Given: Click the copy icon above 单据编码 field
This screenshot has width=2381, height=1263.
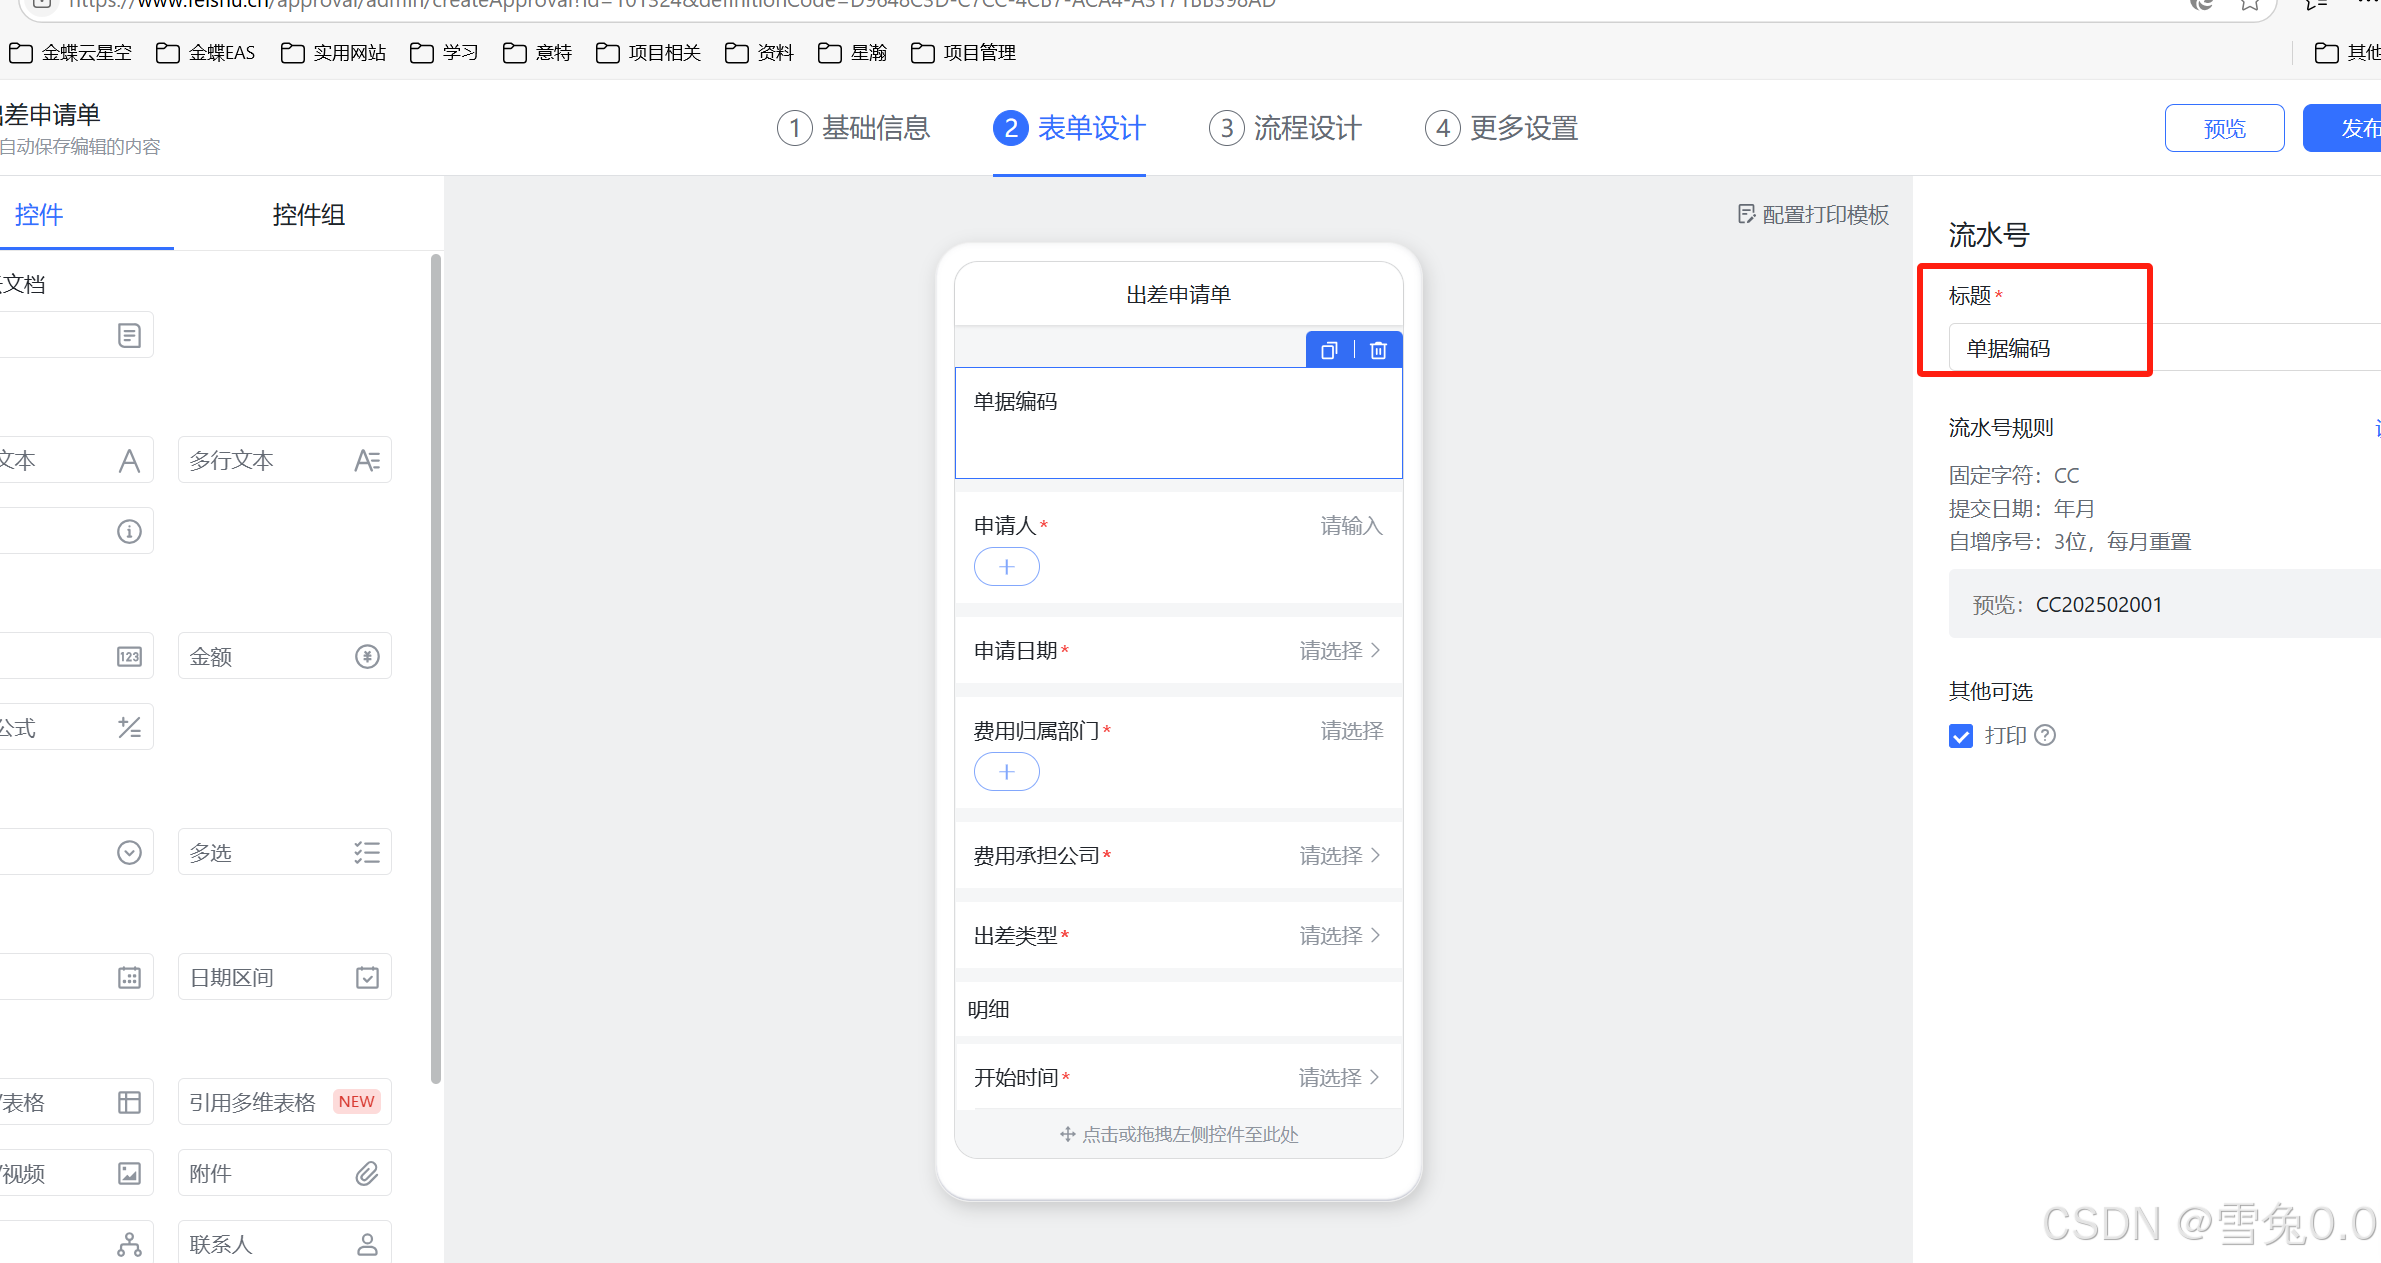Looking at the screenshot, I should (1329, 350).
